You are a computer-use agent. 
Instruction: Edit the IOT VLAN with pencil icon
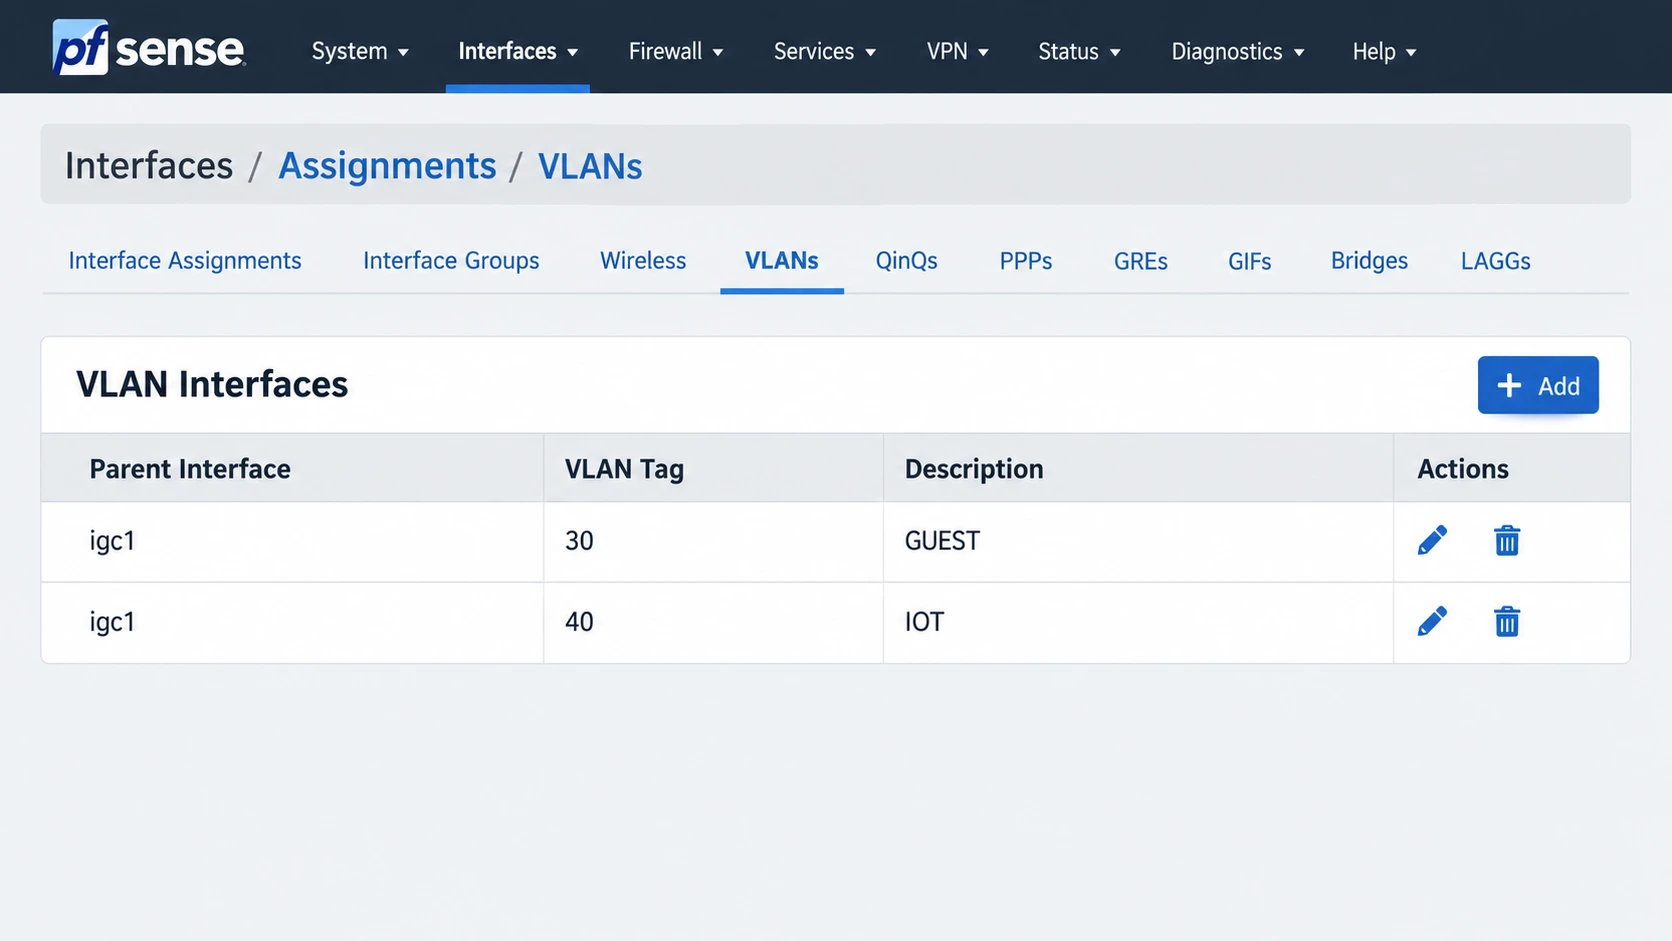[x=1432, y=621]
